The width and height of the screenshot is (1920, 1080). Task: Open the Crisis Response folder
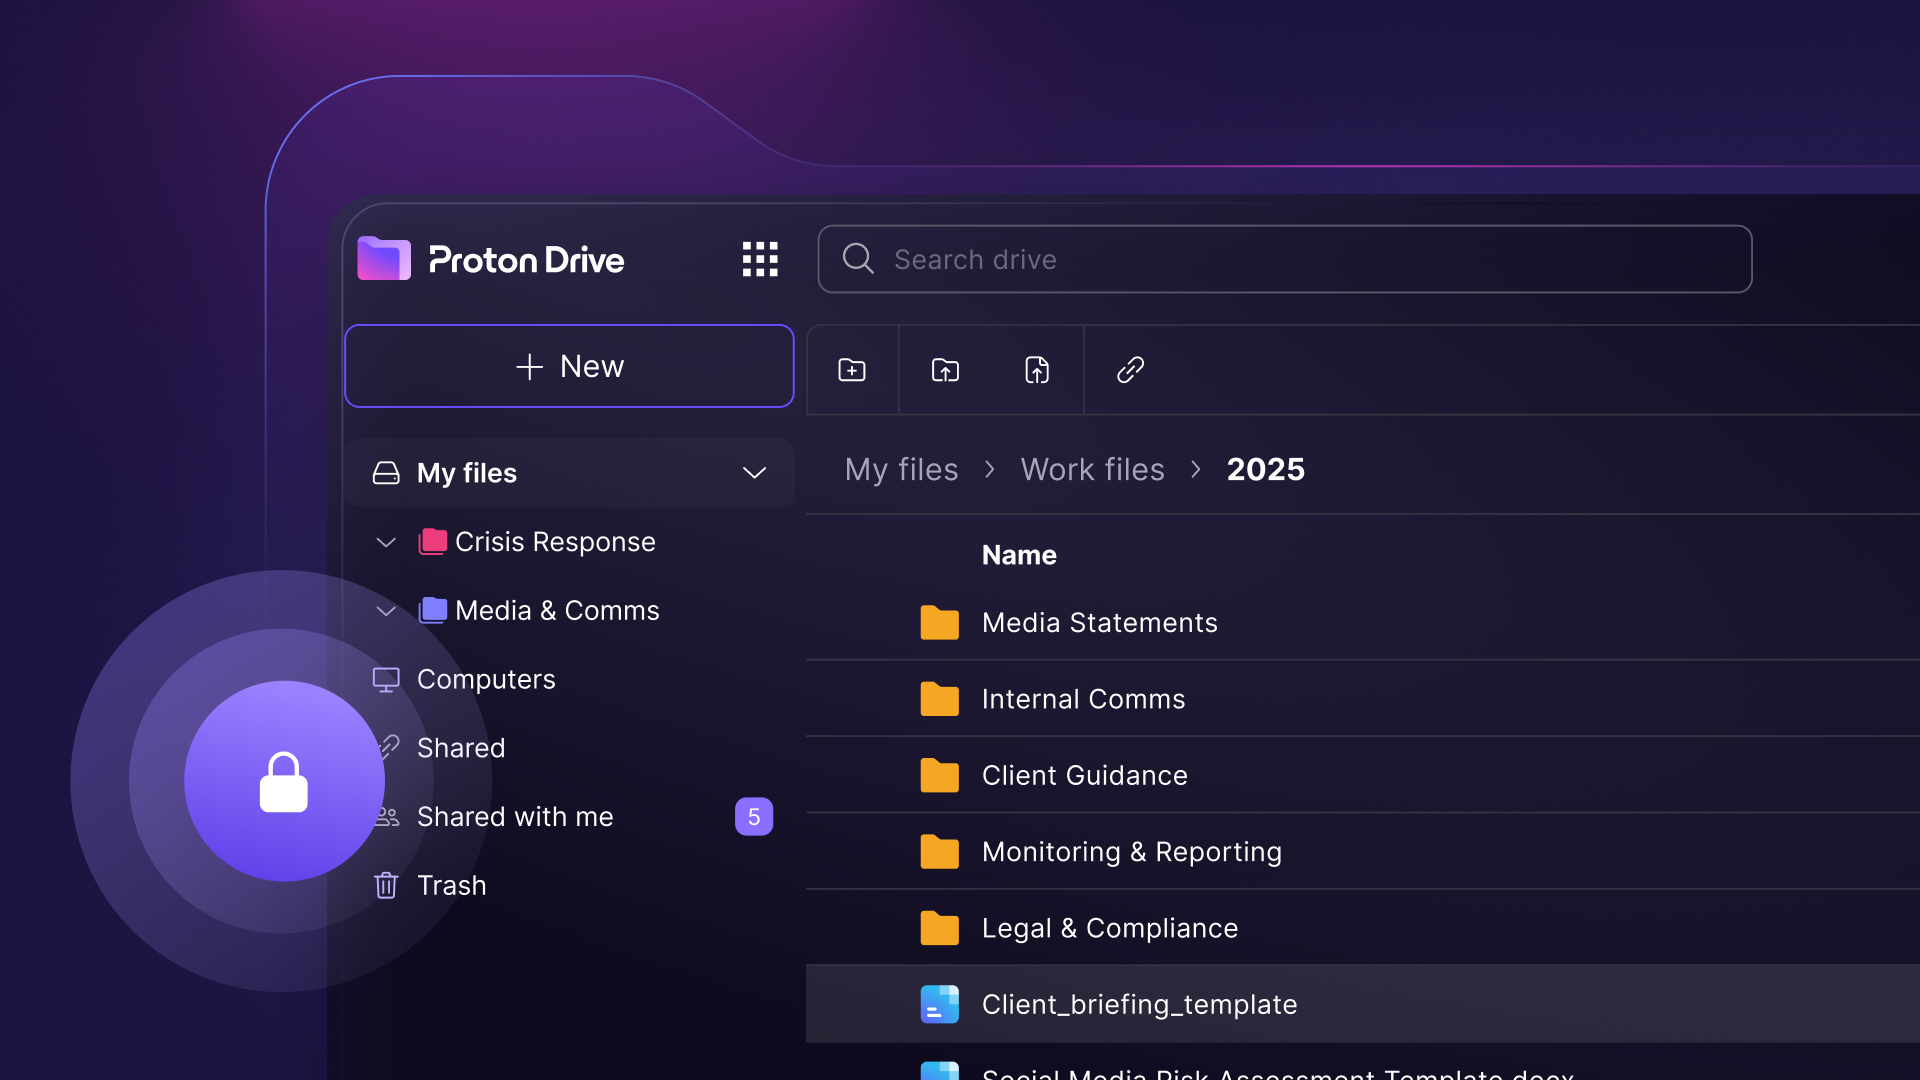click(x=555, y=542)
